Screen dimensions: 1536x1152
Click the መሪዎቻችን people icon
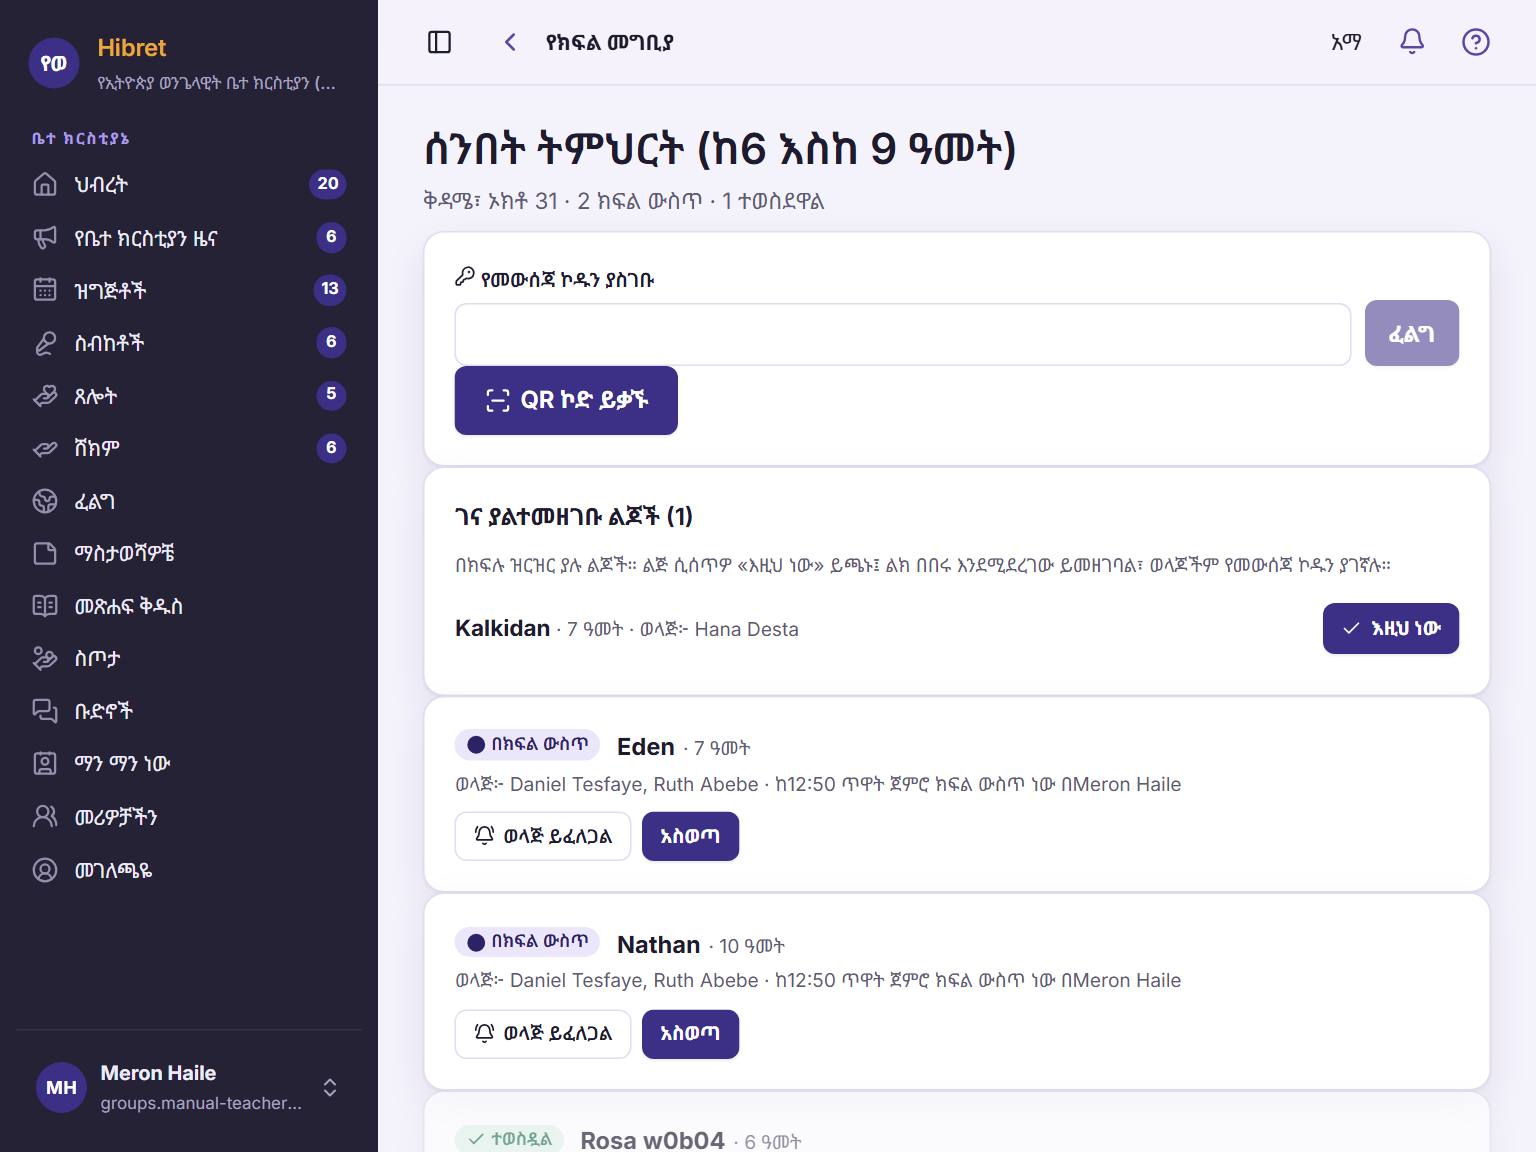click(x=45, y=817)
